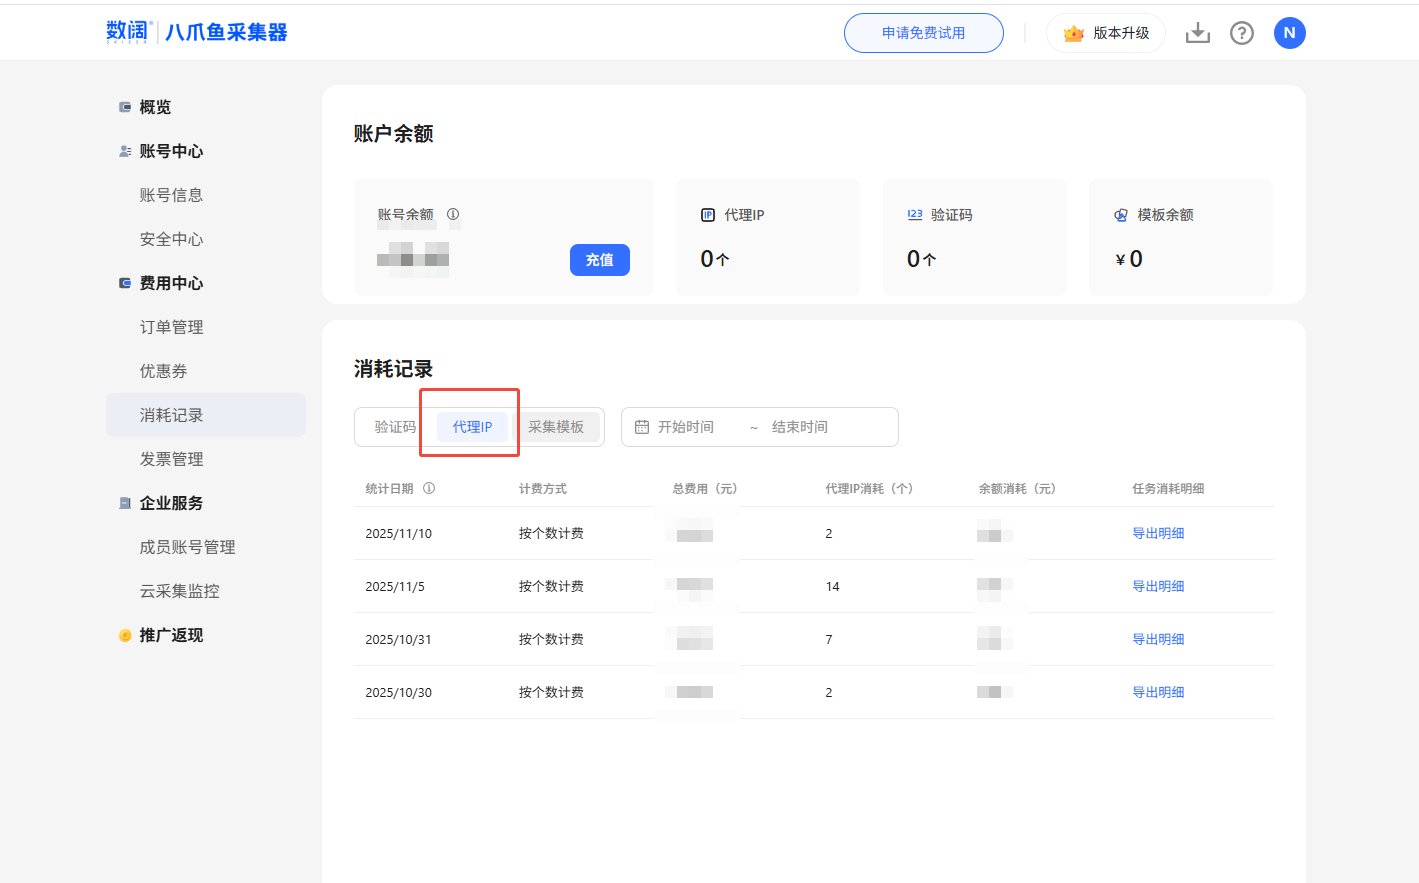This screenshot has width=1419, height=883.
Task: Open 推广返现 in the sidebar
Action: pos(171,635)
